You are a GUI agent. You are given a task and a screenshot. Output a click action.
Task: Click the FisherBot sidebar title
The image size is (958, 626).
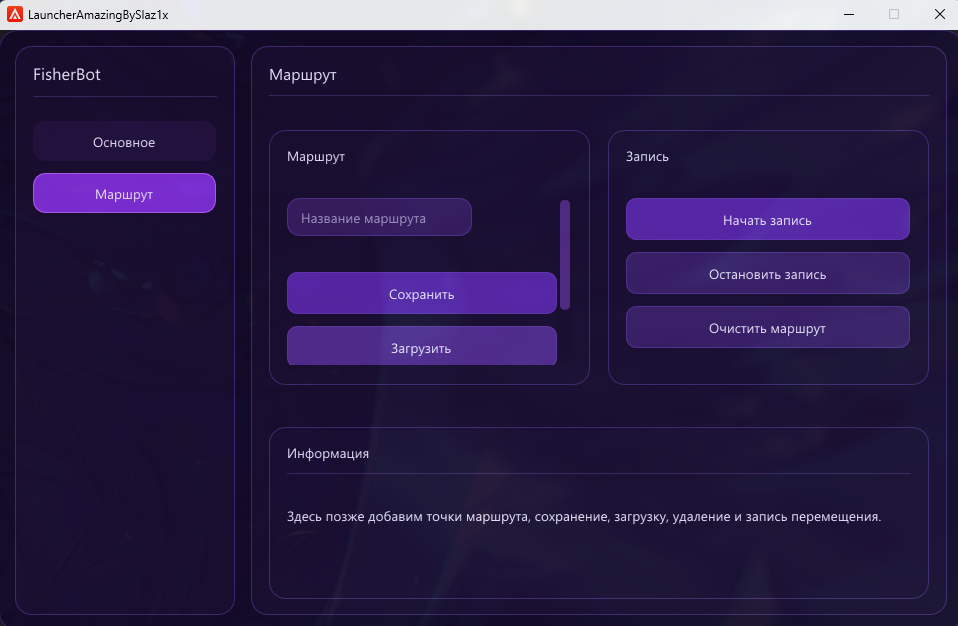[x=67, y=75]
